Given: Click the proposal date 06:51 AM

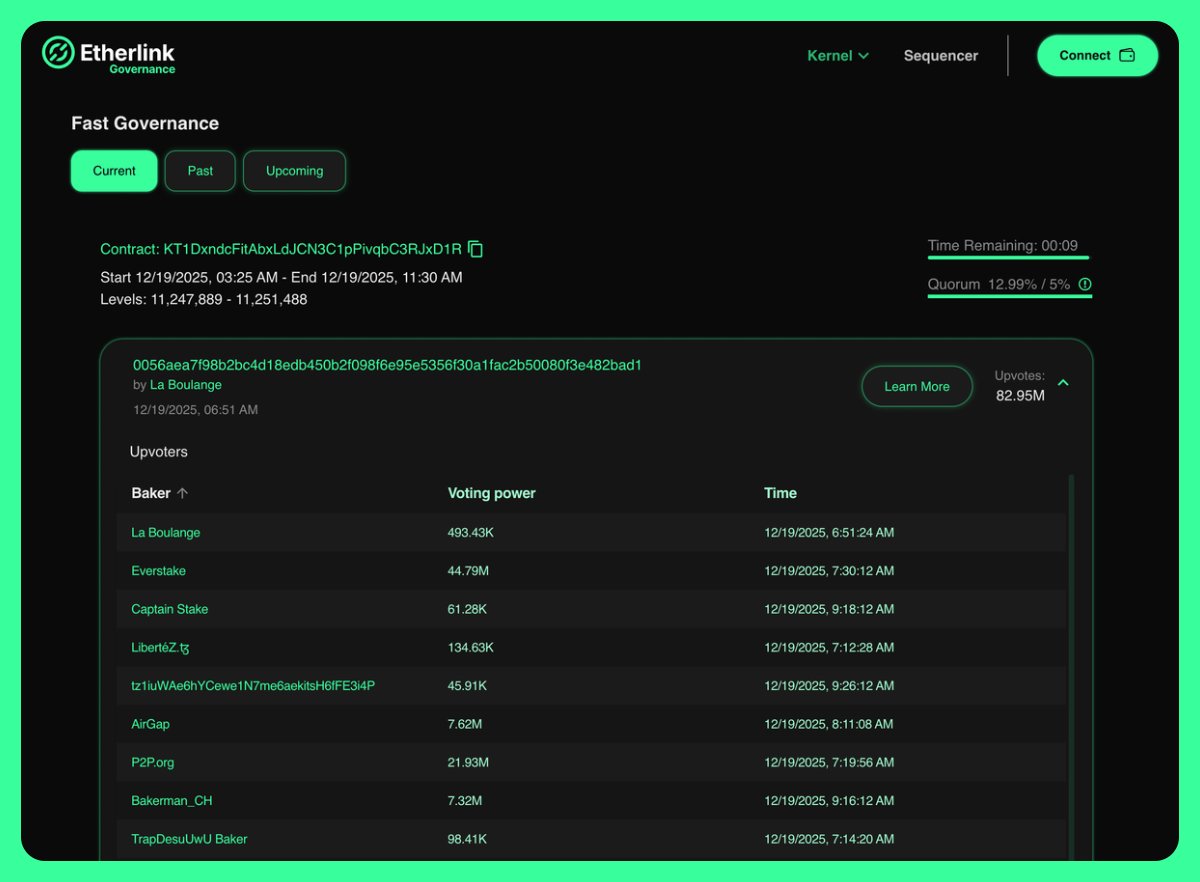Looking at the screenshot, I should click(x=195, y=410).
